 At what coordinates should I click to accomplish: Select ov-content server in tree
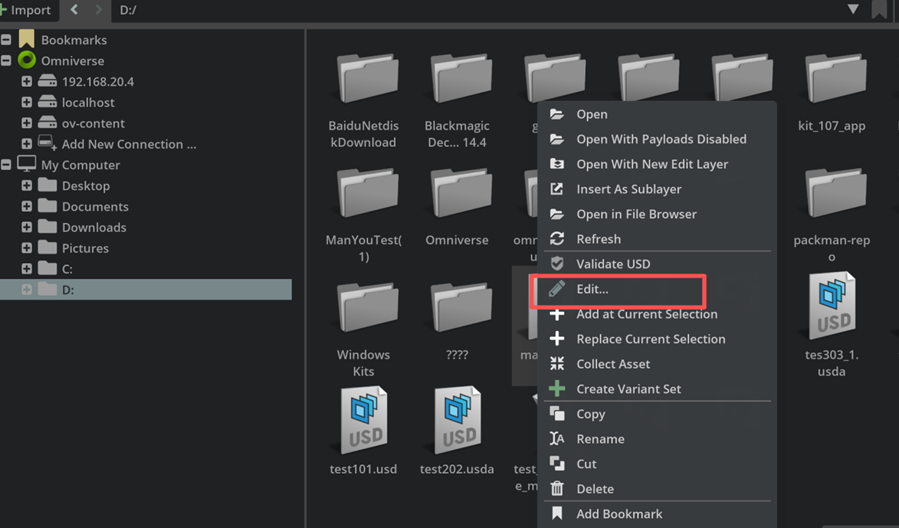tap(93, 123)
